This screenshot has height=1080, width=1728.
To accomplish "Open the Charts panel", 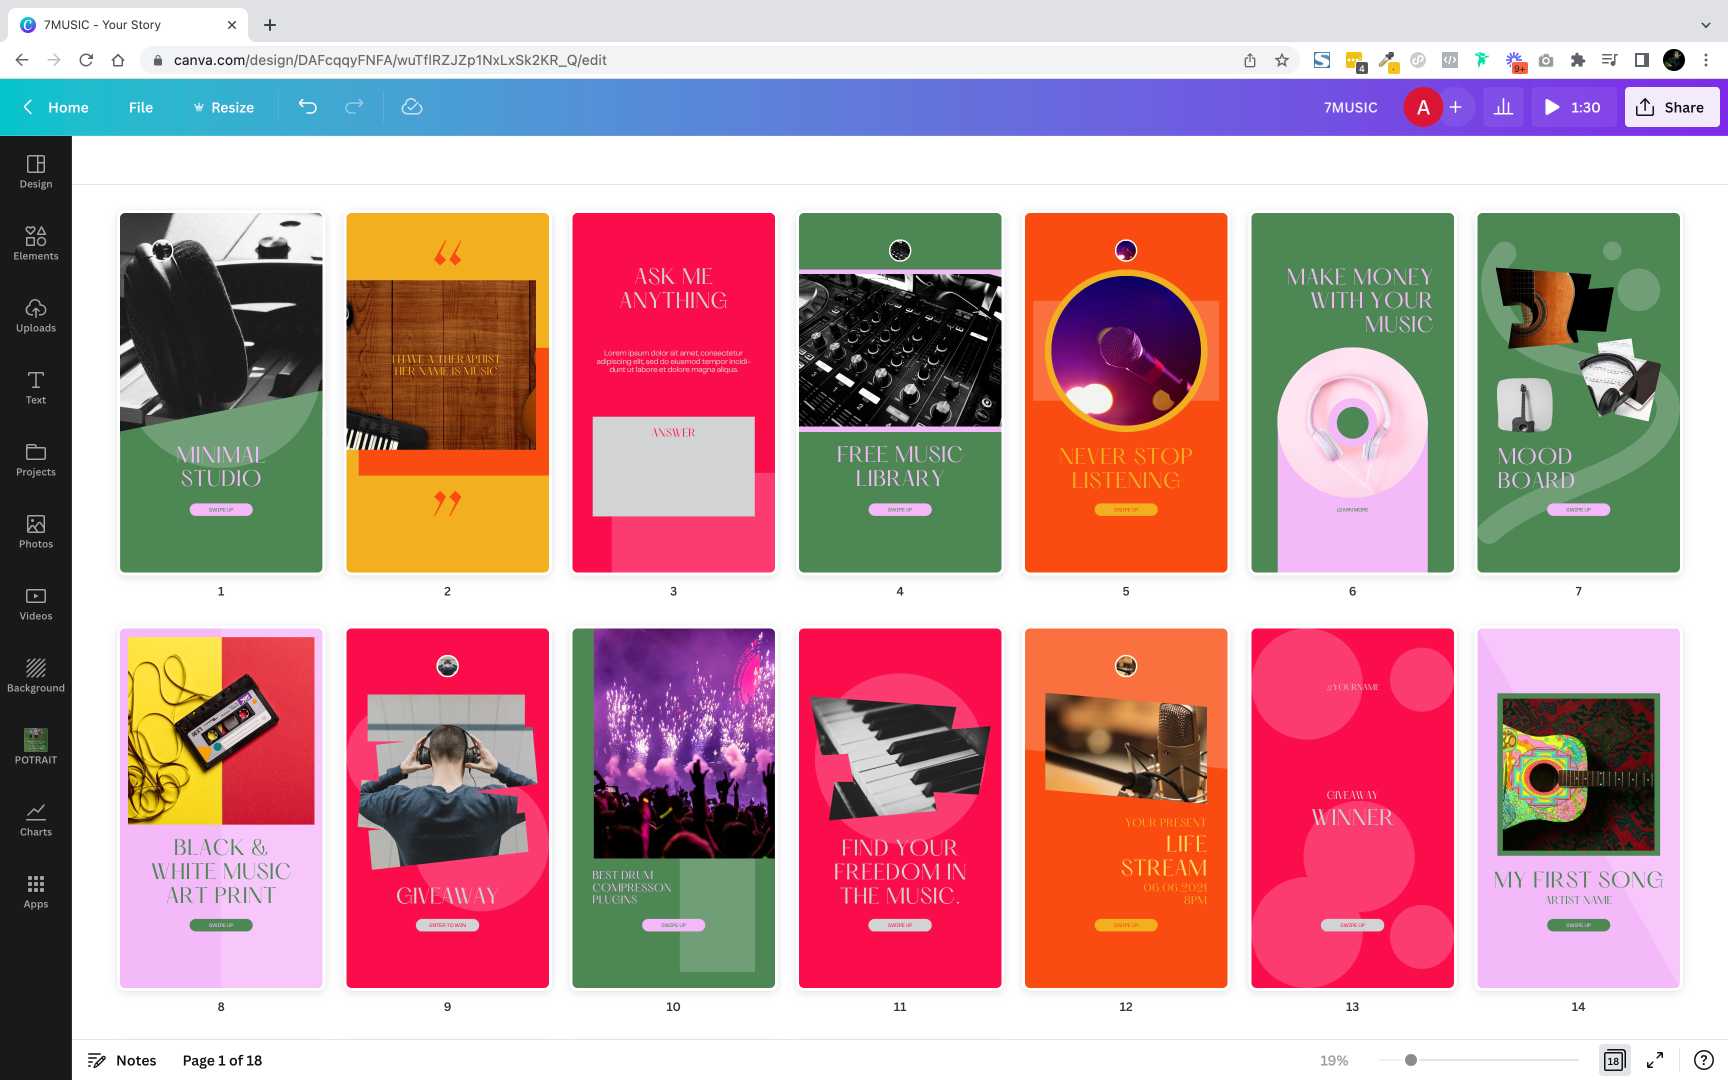I will click(36, 819).
